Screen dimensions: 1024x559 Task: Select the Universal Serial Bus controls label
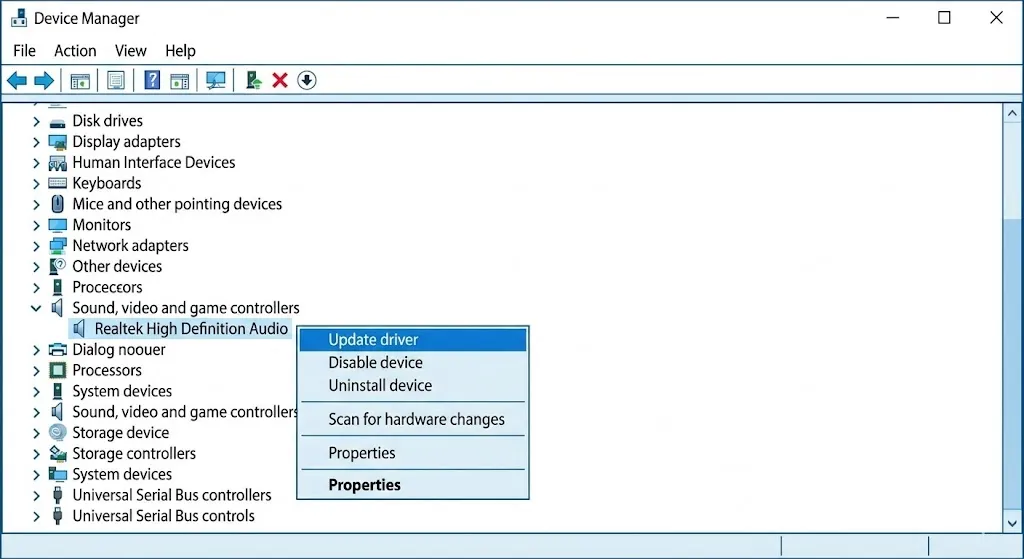(x=163, y=516)
